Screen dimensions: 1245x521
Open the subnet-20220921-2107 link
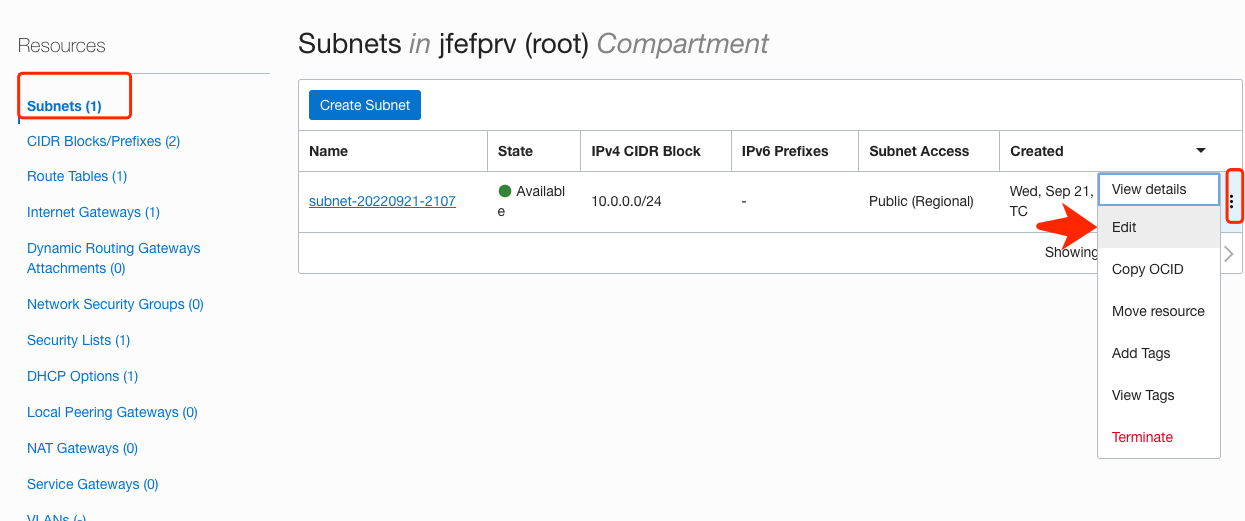[382, 201]
